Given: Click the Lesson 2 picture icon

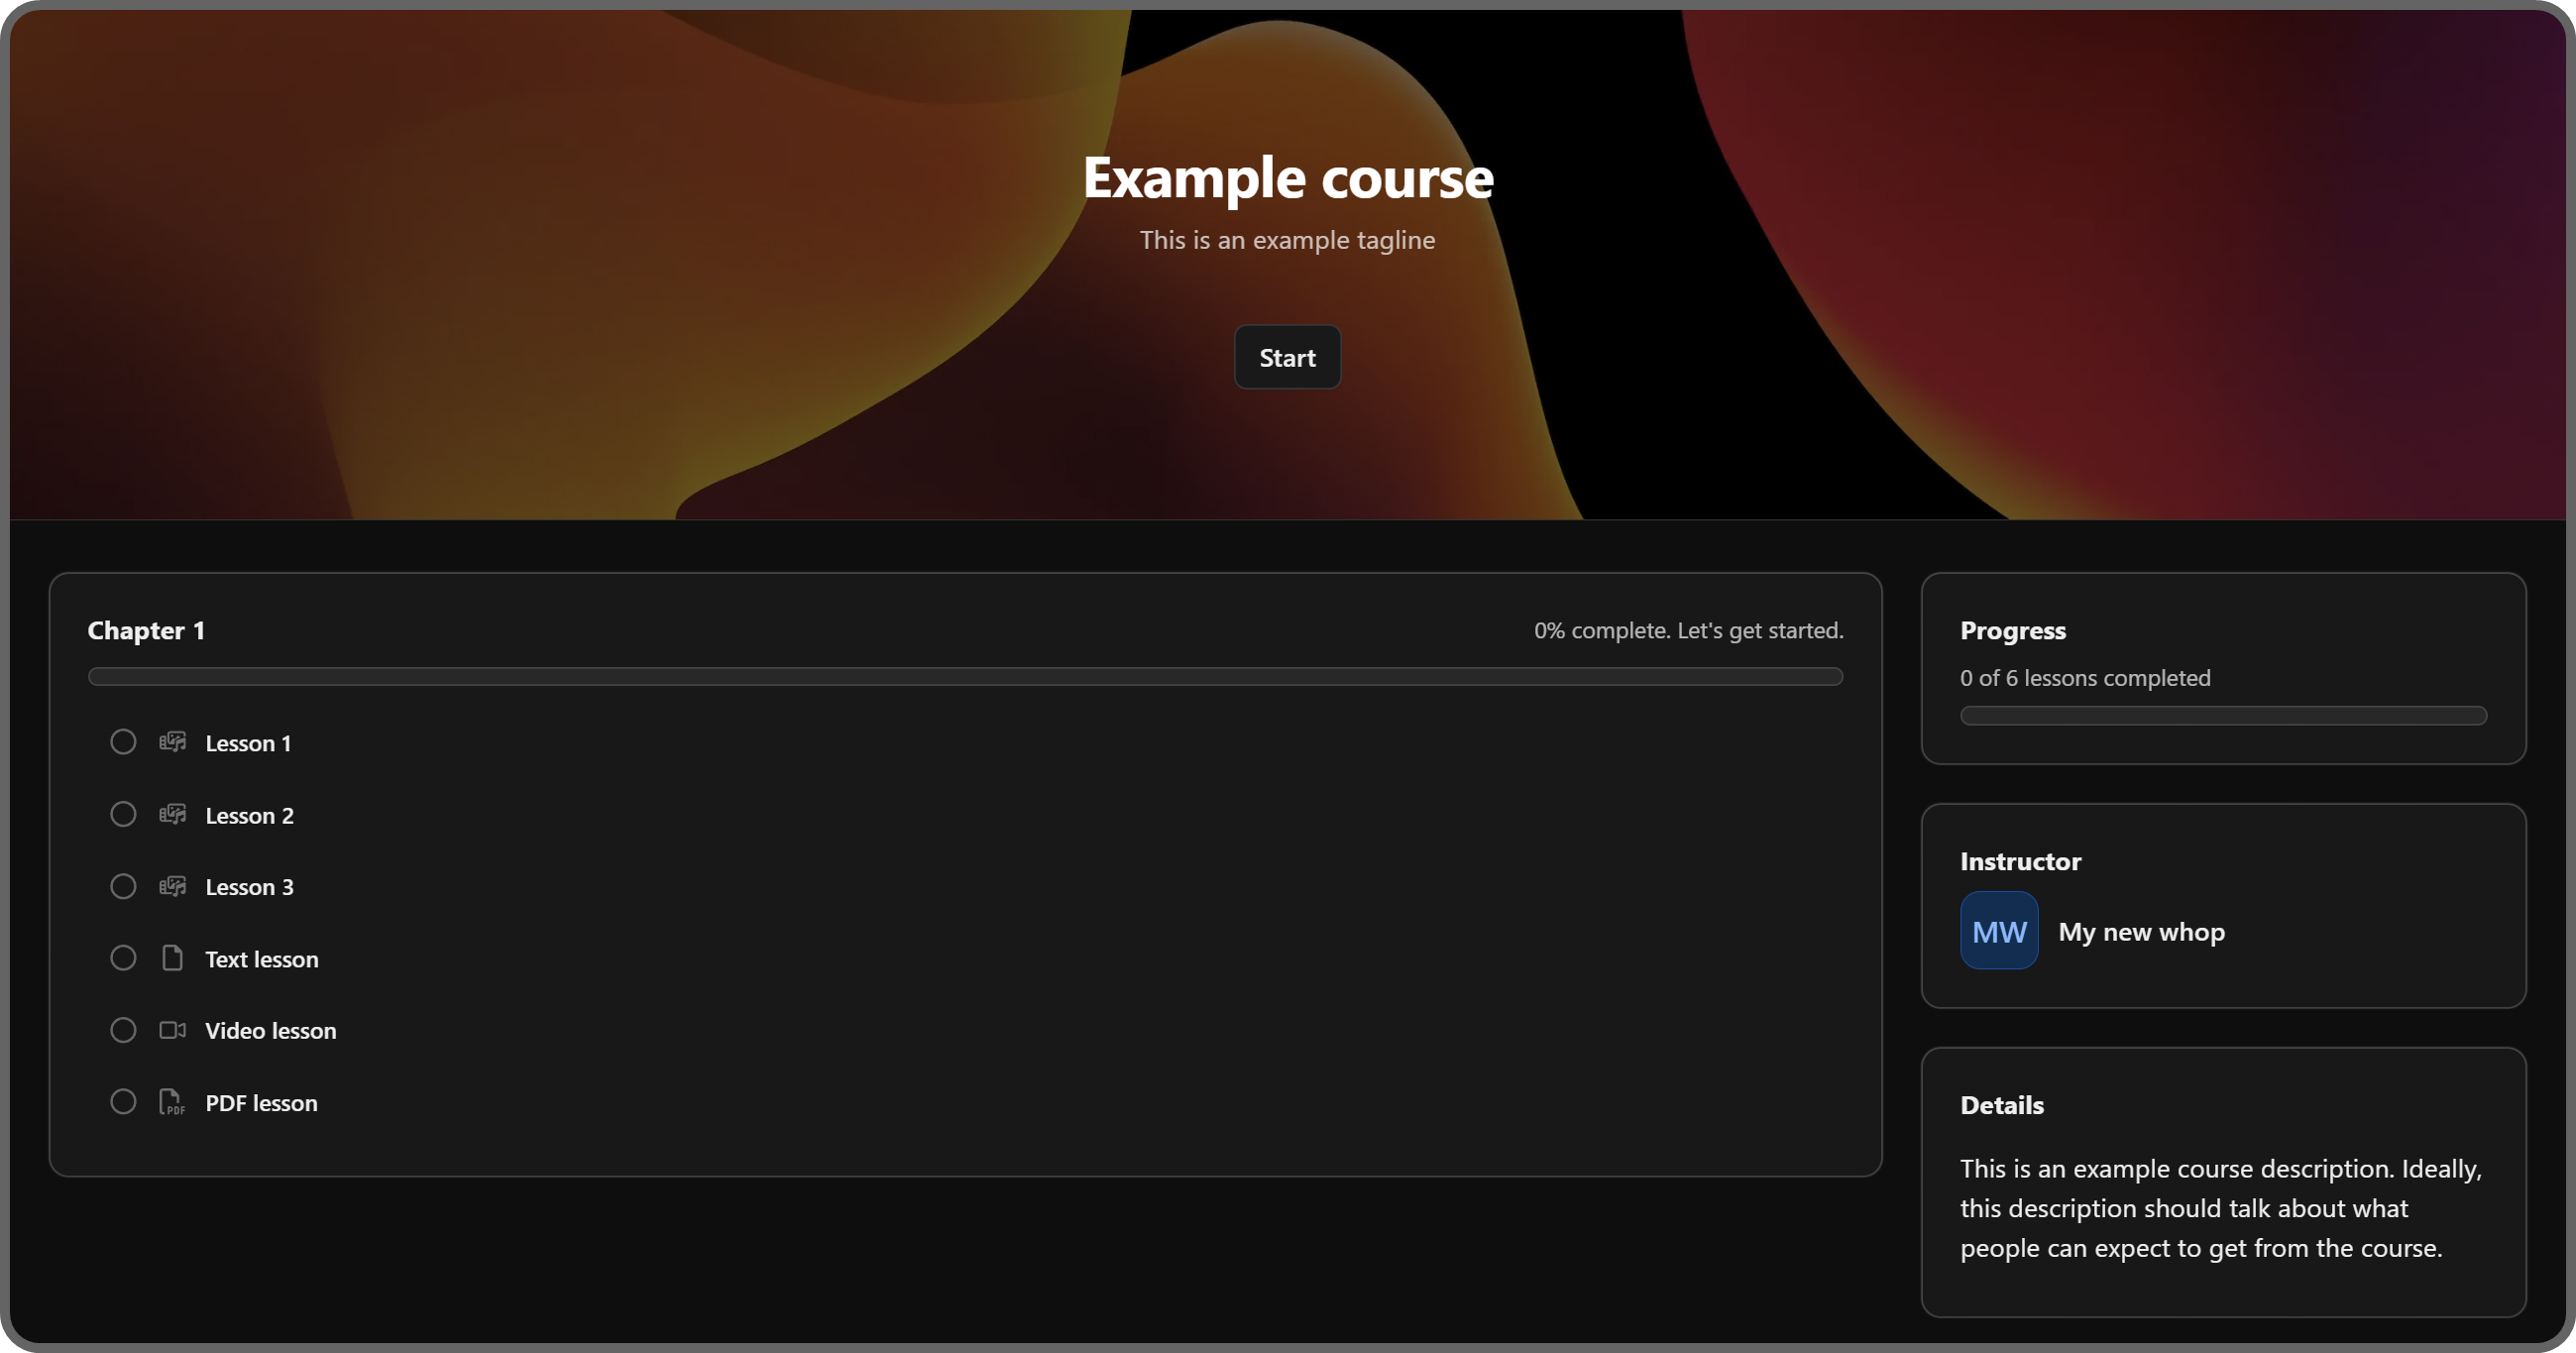Looking at the screenshot, I should pos(172,814).
